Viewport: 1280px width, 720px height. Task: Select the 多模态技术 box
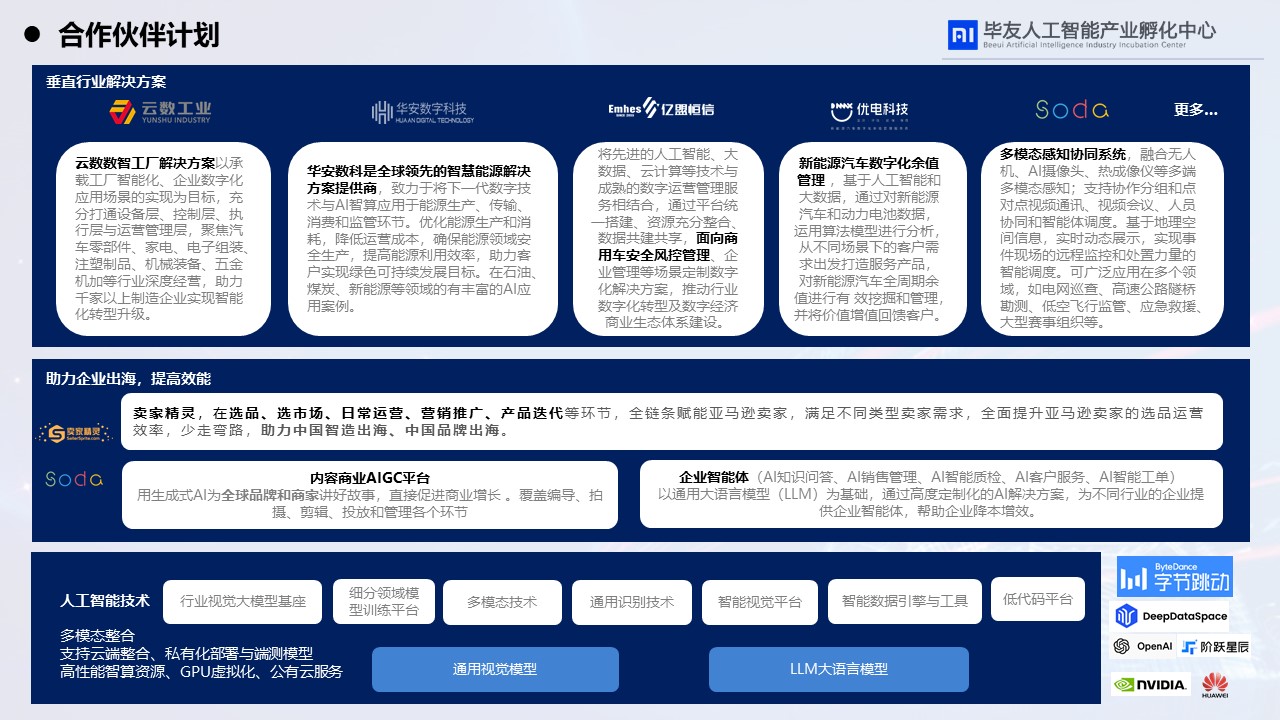502,602
